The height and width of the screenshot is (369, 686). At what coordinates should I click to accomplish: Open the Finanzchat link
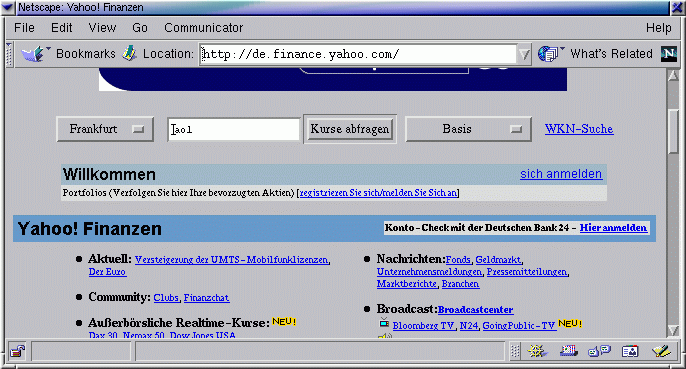pos(206,298)
